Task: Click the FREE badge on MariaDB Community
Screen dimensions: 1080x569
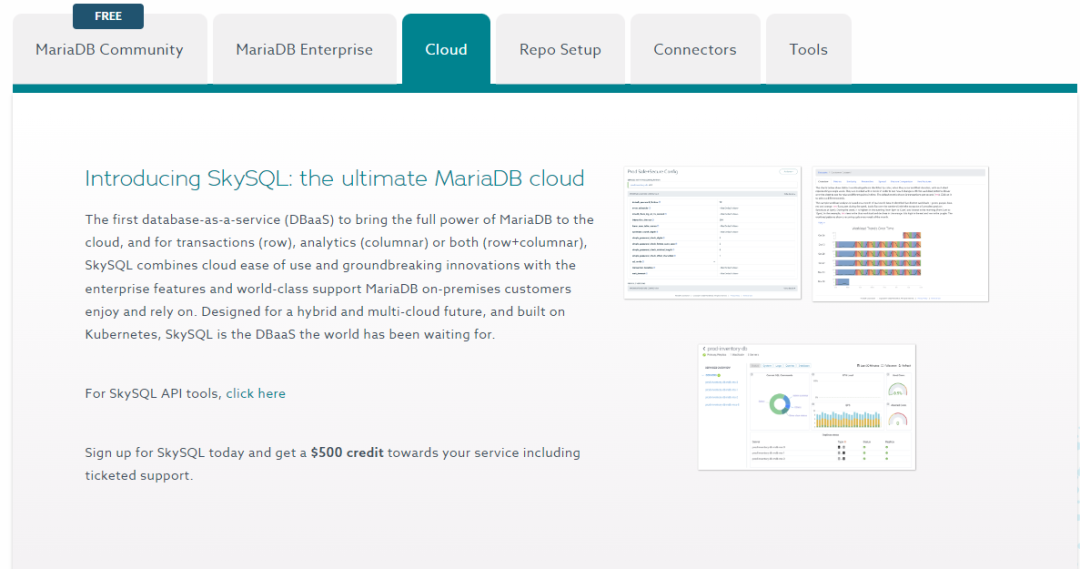Action: (108, 16)
